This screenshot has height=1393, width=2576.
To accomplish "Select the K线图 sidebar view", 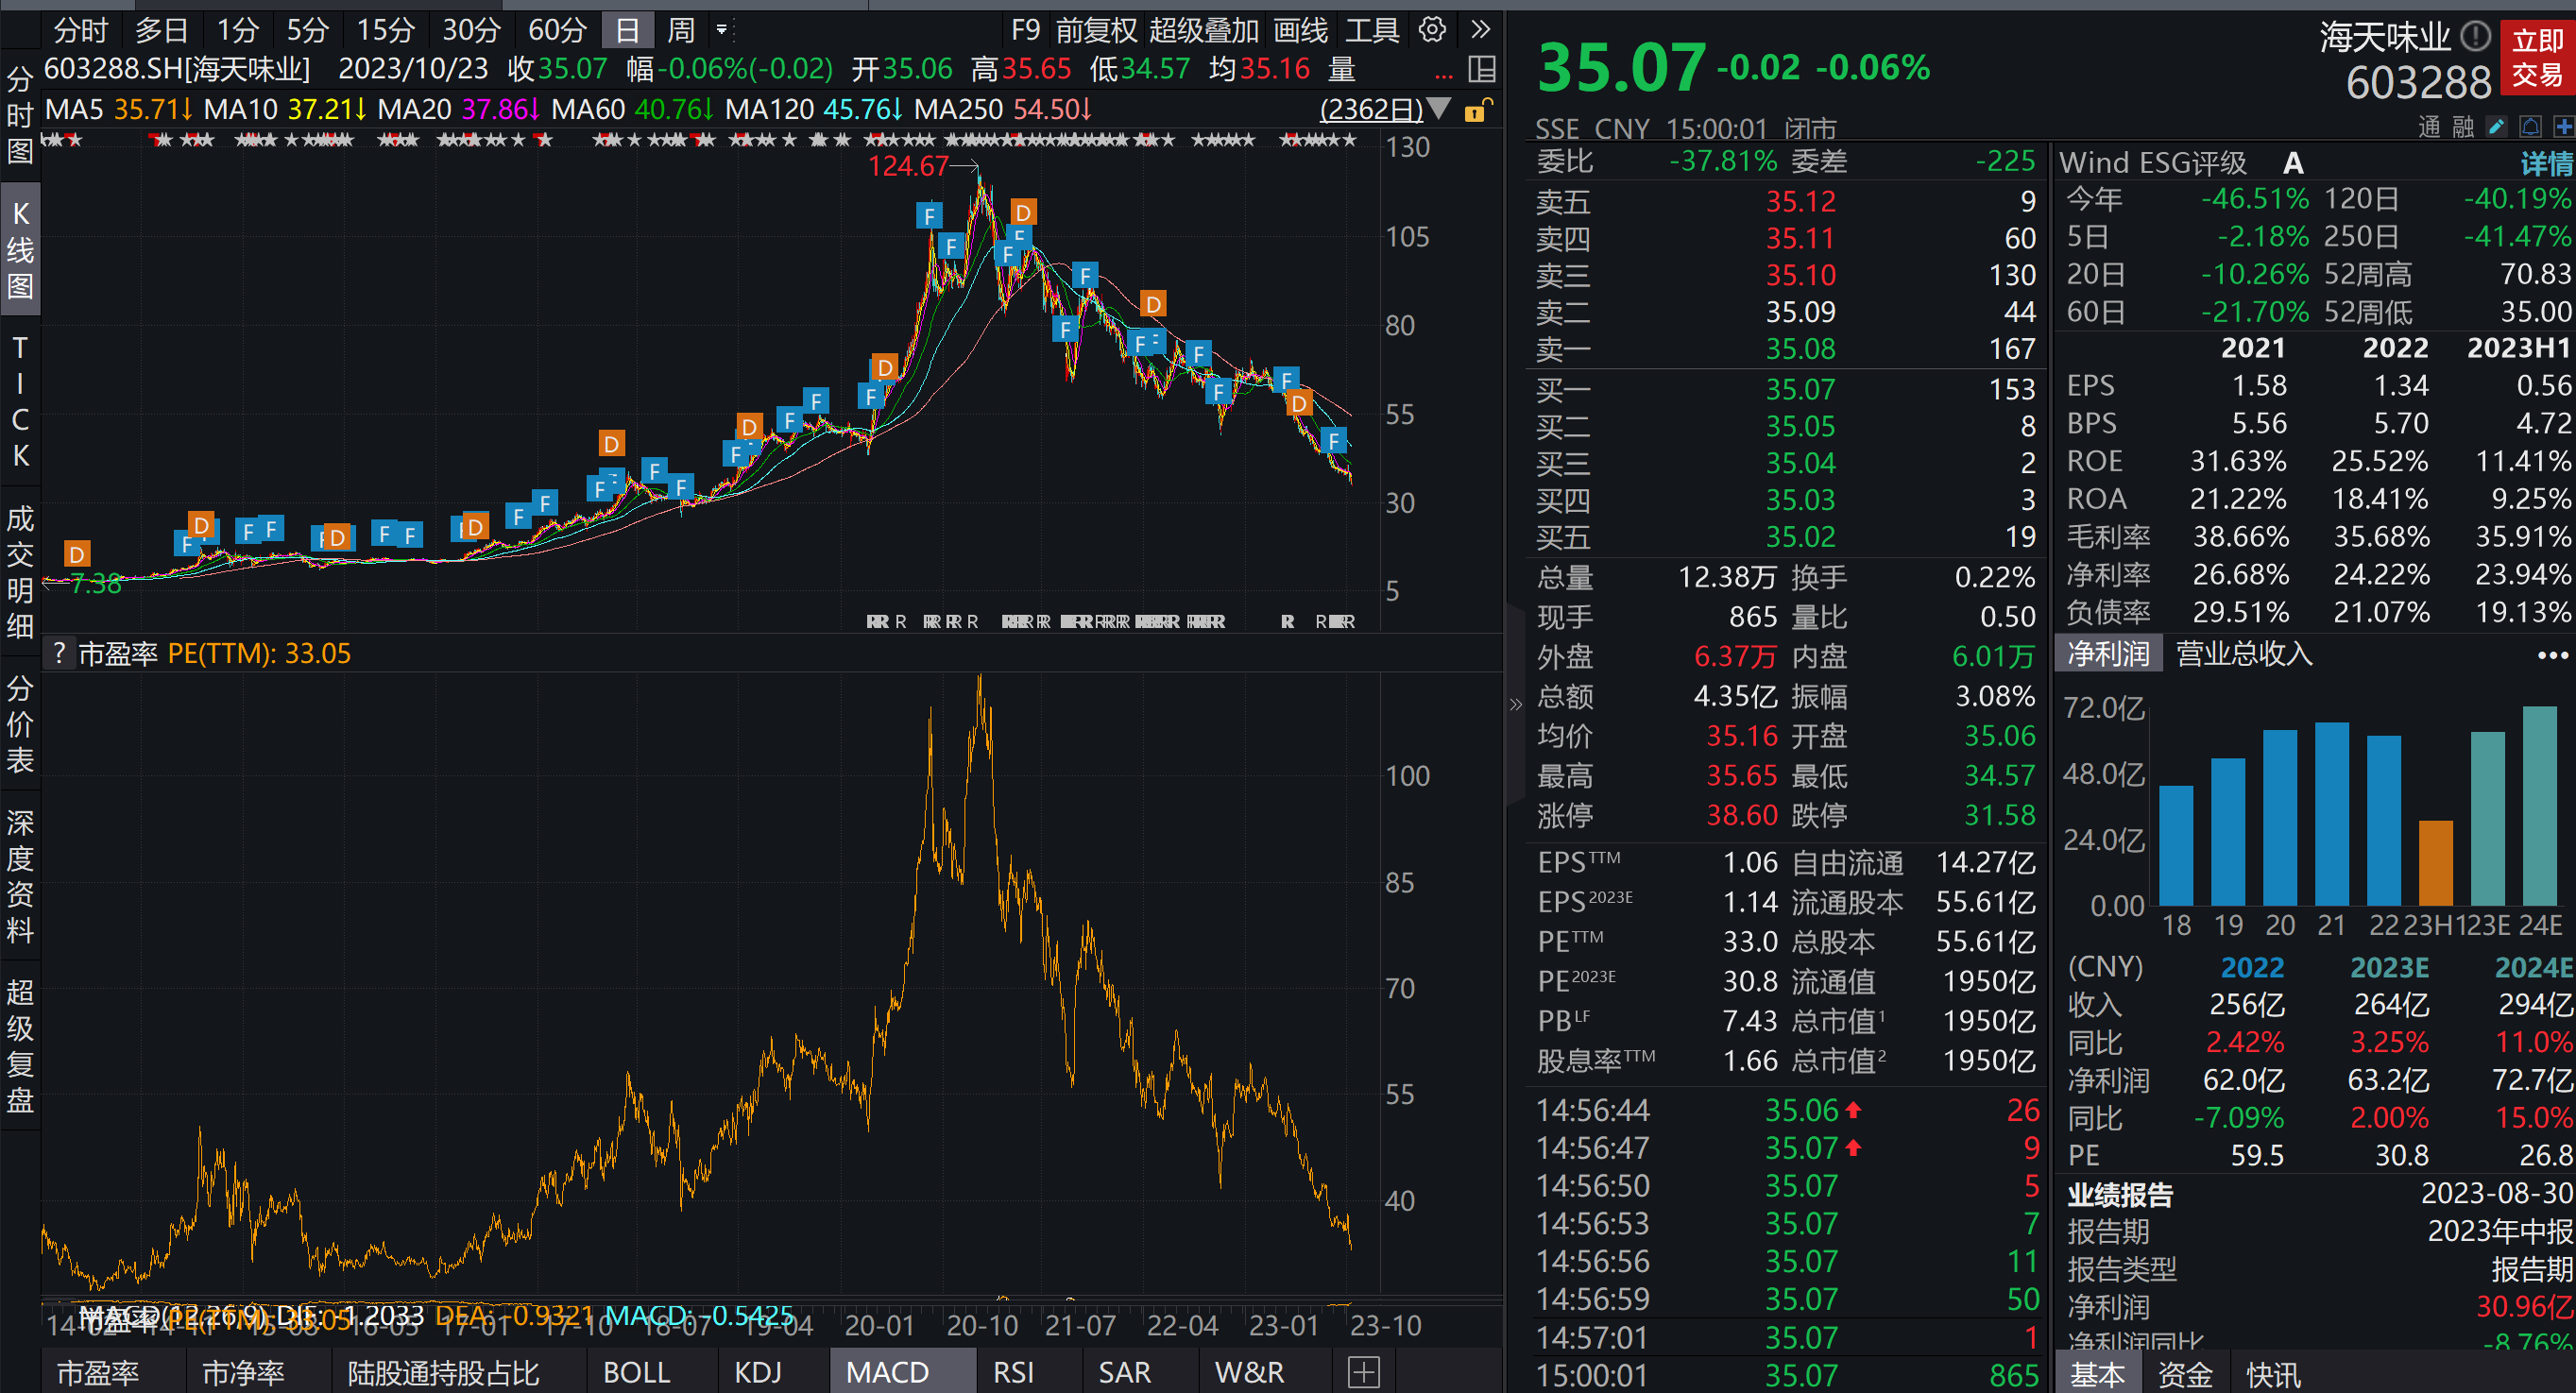I will 20,249.
